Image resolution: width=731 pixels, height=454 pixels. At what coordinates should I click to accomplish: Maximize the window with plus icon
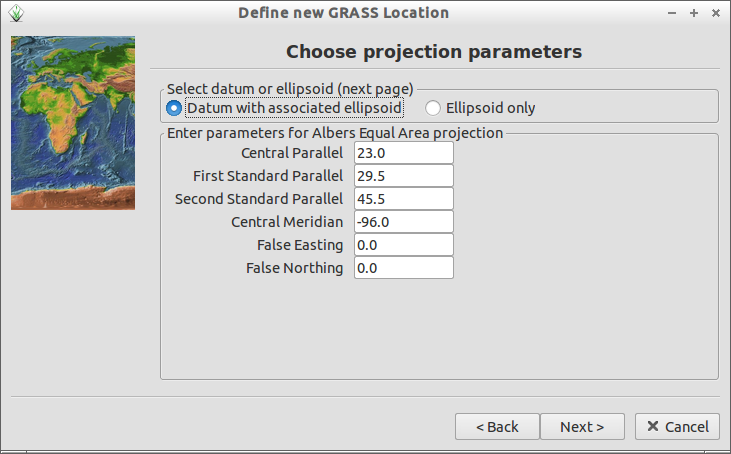tap(694, 13)
